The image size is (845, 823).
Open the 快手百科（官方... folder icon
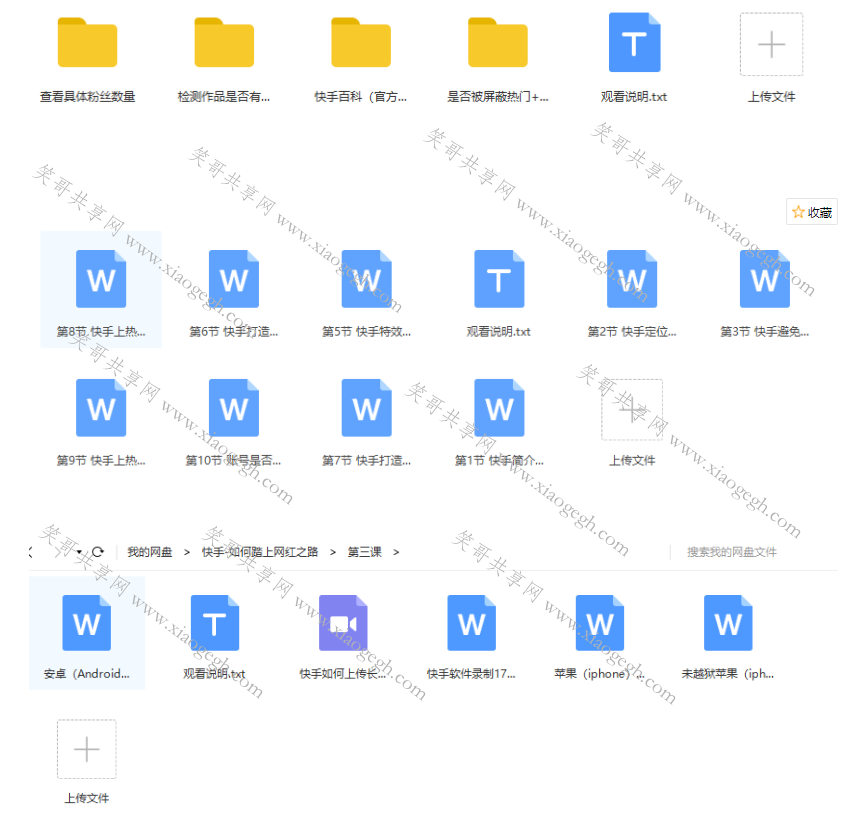(x=361, y=43)
